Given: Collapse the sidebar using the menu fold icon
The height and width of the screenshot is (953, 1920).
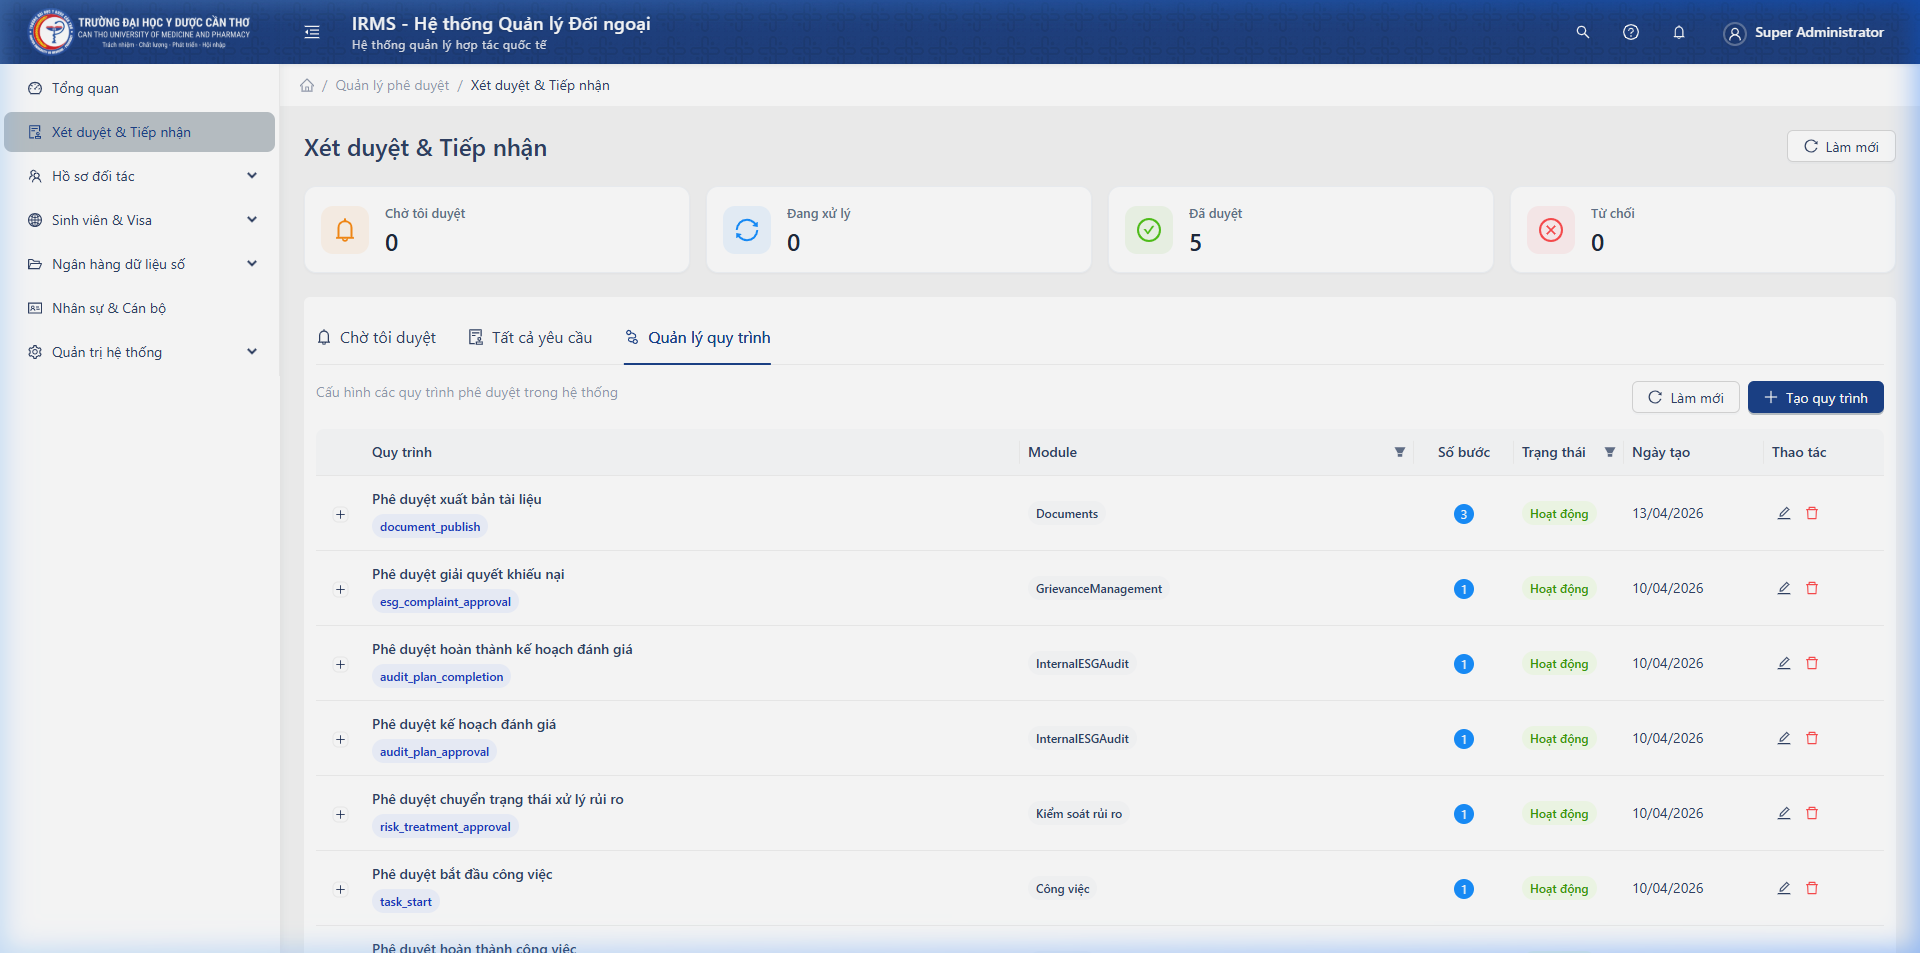Looking at the screenshot, I should coord(312,32).
